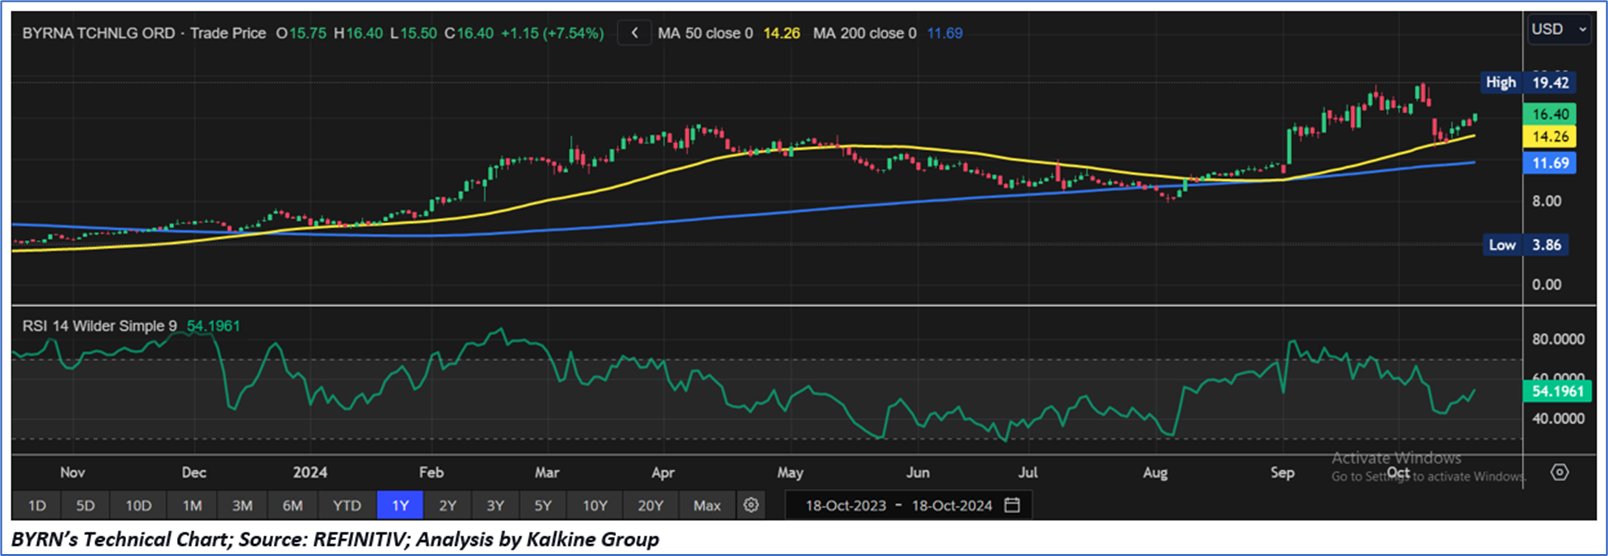This screenshot has height=556, width=1608.
Task: Click the RSI 14 Wilder Simple indicator label
Action: (x=99, y=326)
